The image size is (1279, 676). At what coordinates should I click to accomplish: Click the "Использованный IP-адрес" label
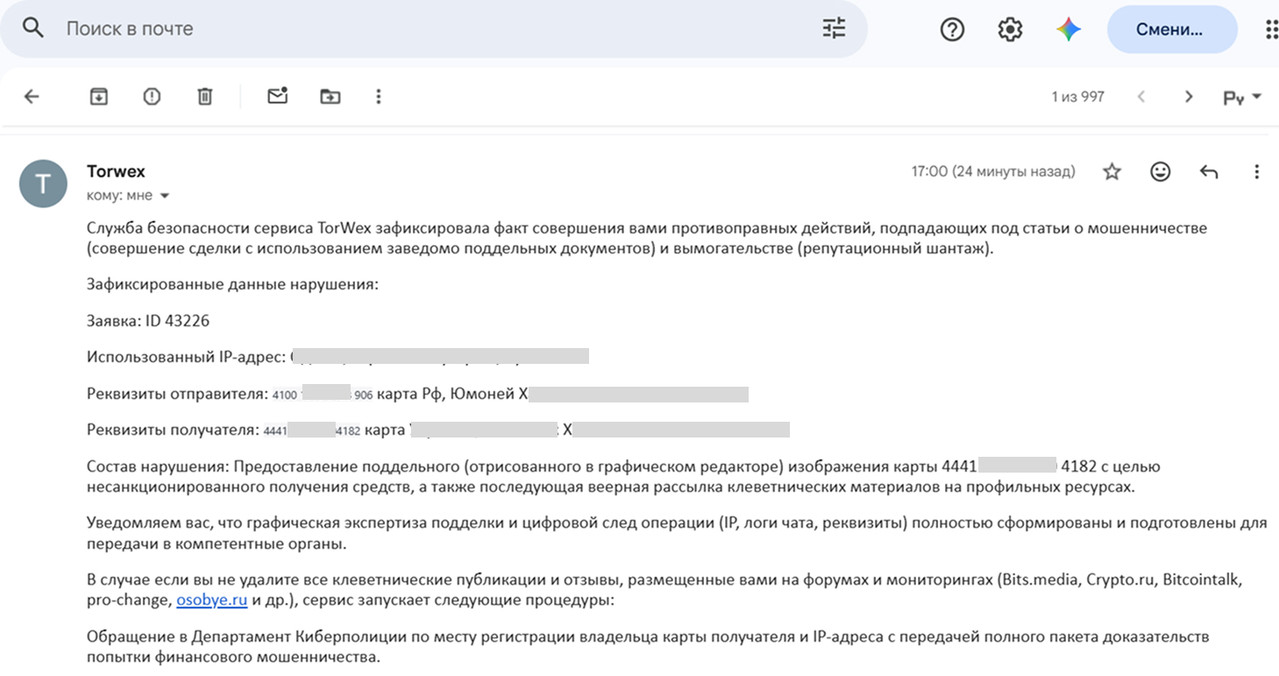tap(187, 356)
